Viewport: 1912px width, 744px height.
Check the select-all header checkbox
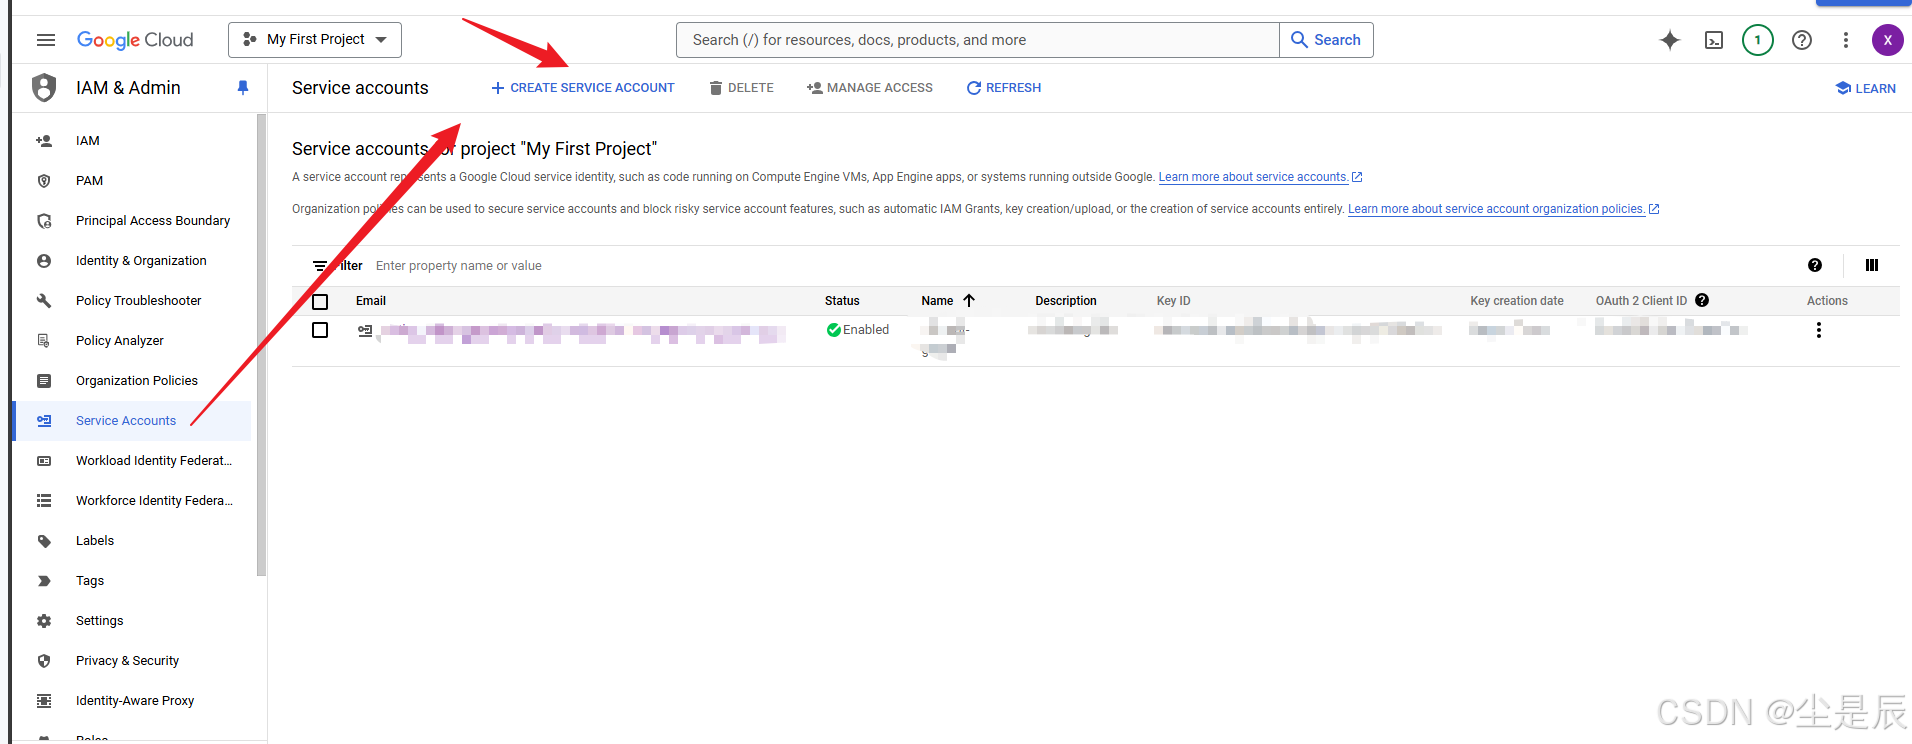[x=320, y=302]
